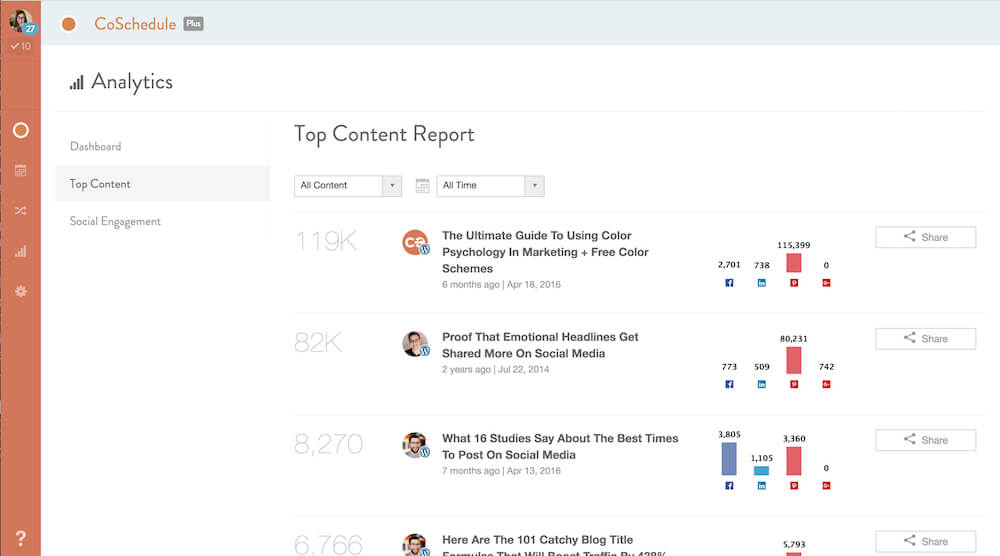Click the 1,105 LinkedIn bar

761,471
